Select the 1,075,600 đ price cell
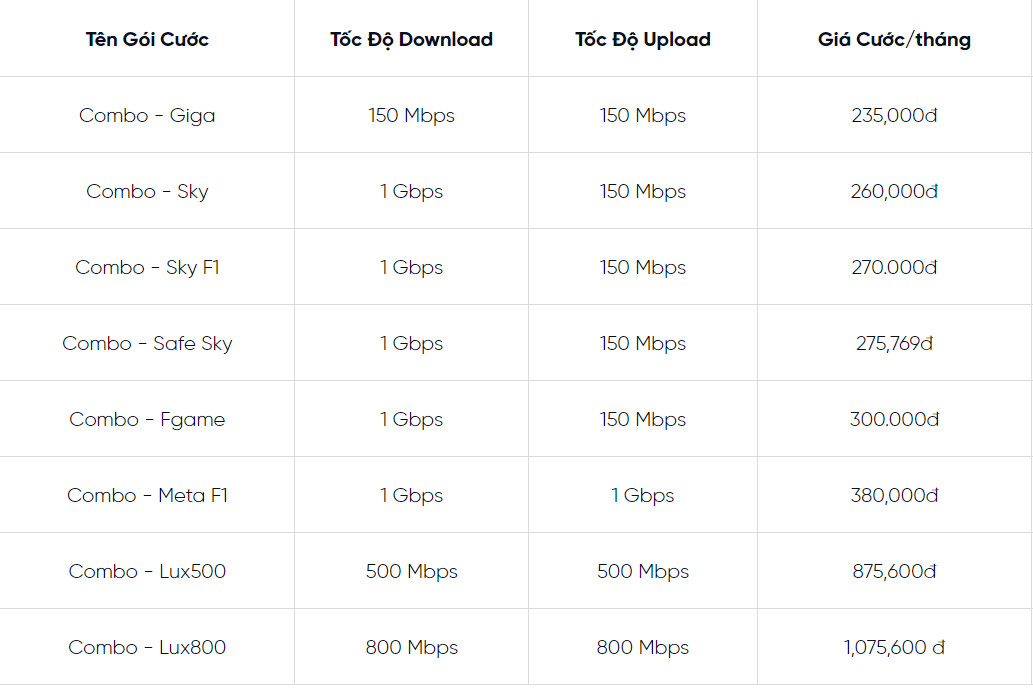The image size is (1033, 688). tap(894, 648)
